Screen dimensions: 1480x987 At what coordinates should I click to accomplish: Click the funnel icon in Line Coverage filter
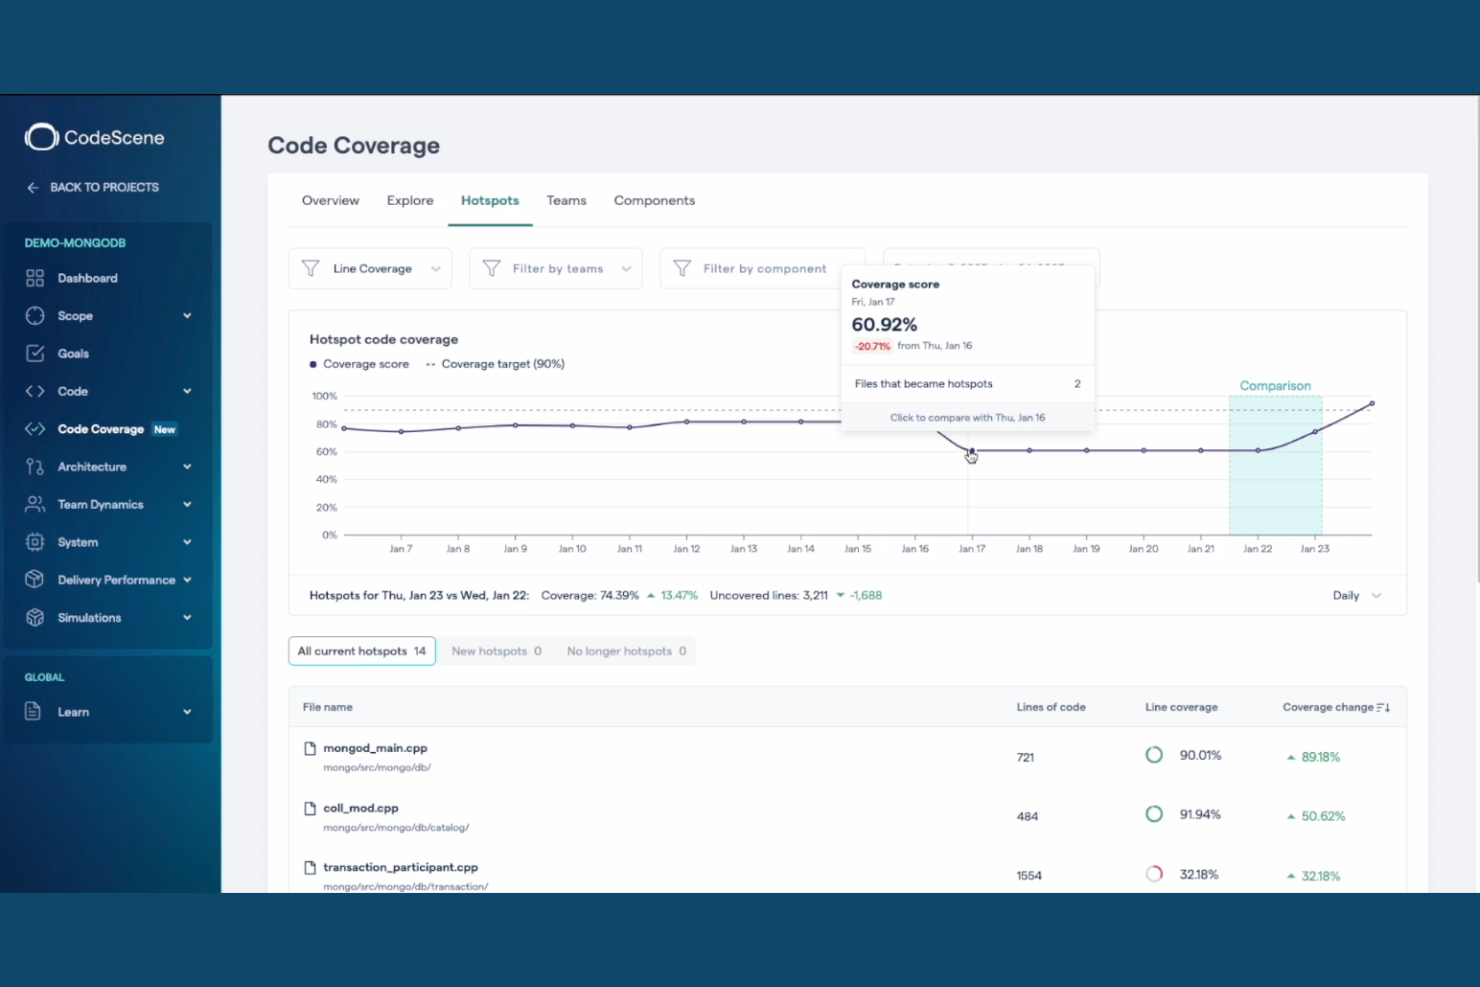click(311, 268)
